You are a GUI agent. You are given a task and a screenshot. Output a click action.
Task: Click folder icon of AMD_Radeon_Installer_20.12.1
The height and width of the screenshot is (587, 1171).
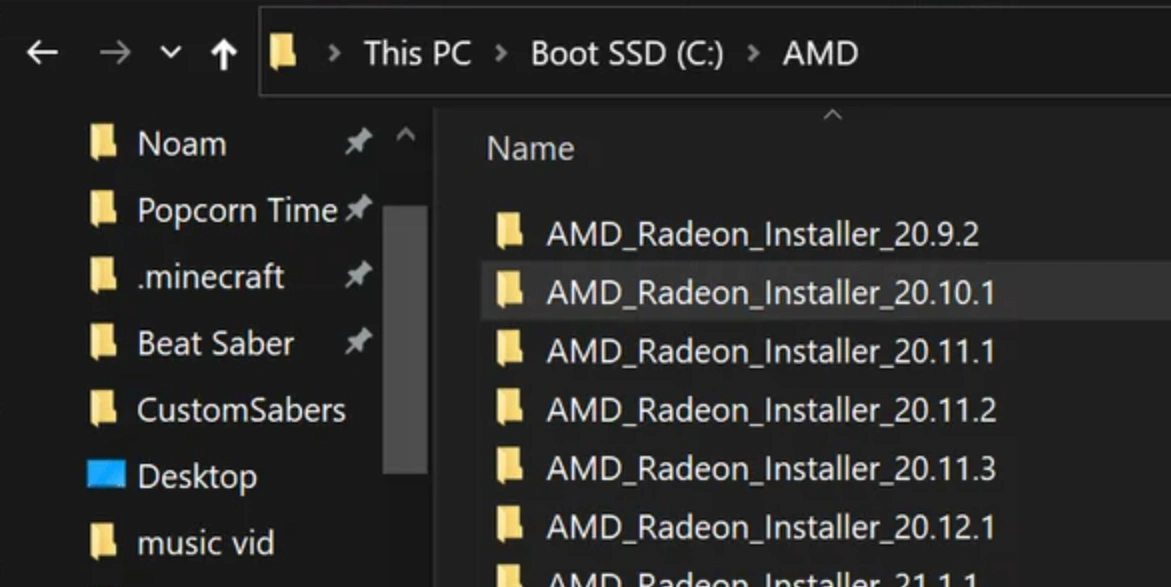click(509, 524)
